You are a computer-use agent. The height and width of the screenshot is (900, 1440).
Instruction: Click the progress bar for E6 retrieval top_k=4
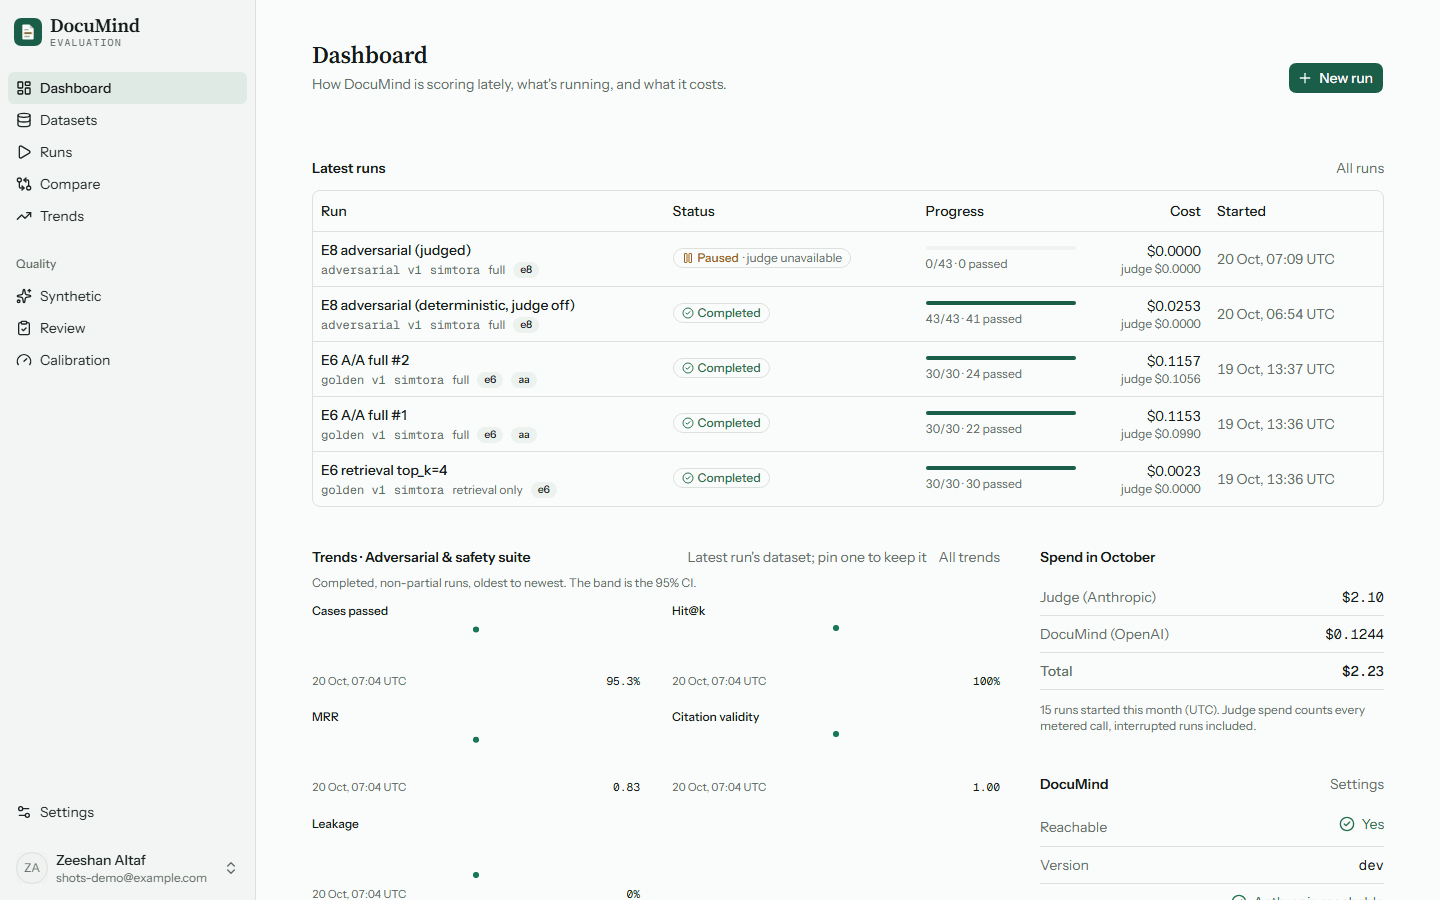click(1001, 468)
